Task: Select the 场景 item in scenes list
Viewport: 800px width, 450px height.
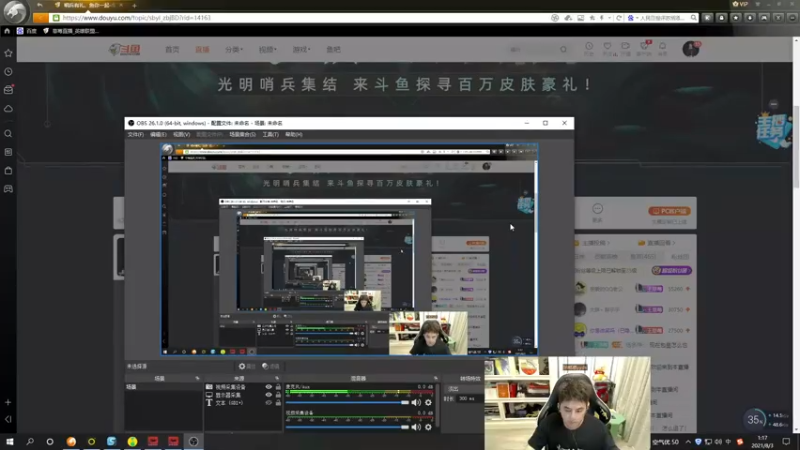Action: [164, 387]
